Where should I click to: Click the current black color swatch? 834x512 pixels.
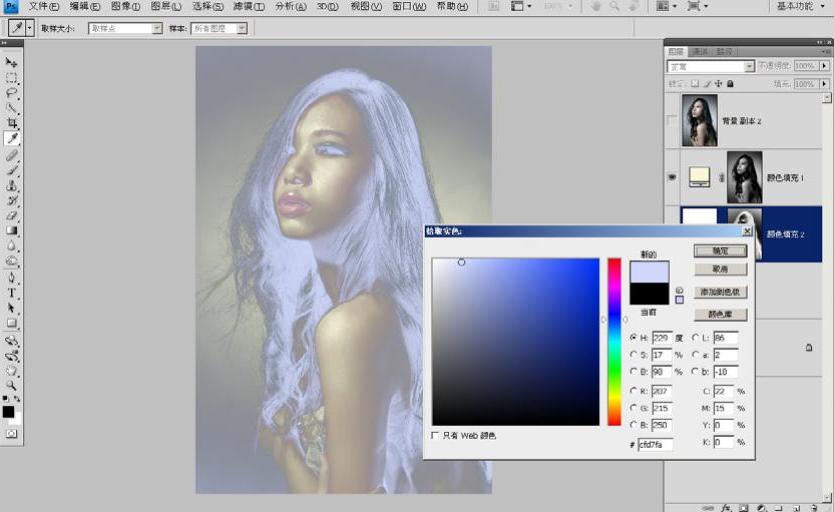click(649, 294)
